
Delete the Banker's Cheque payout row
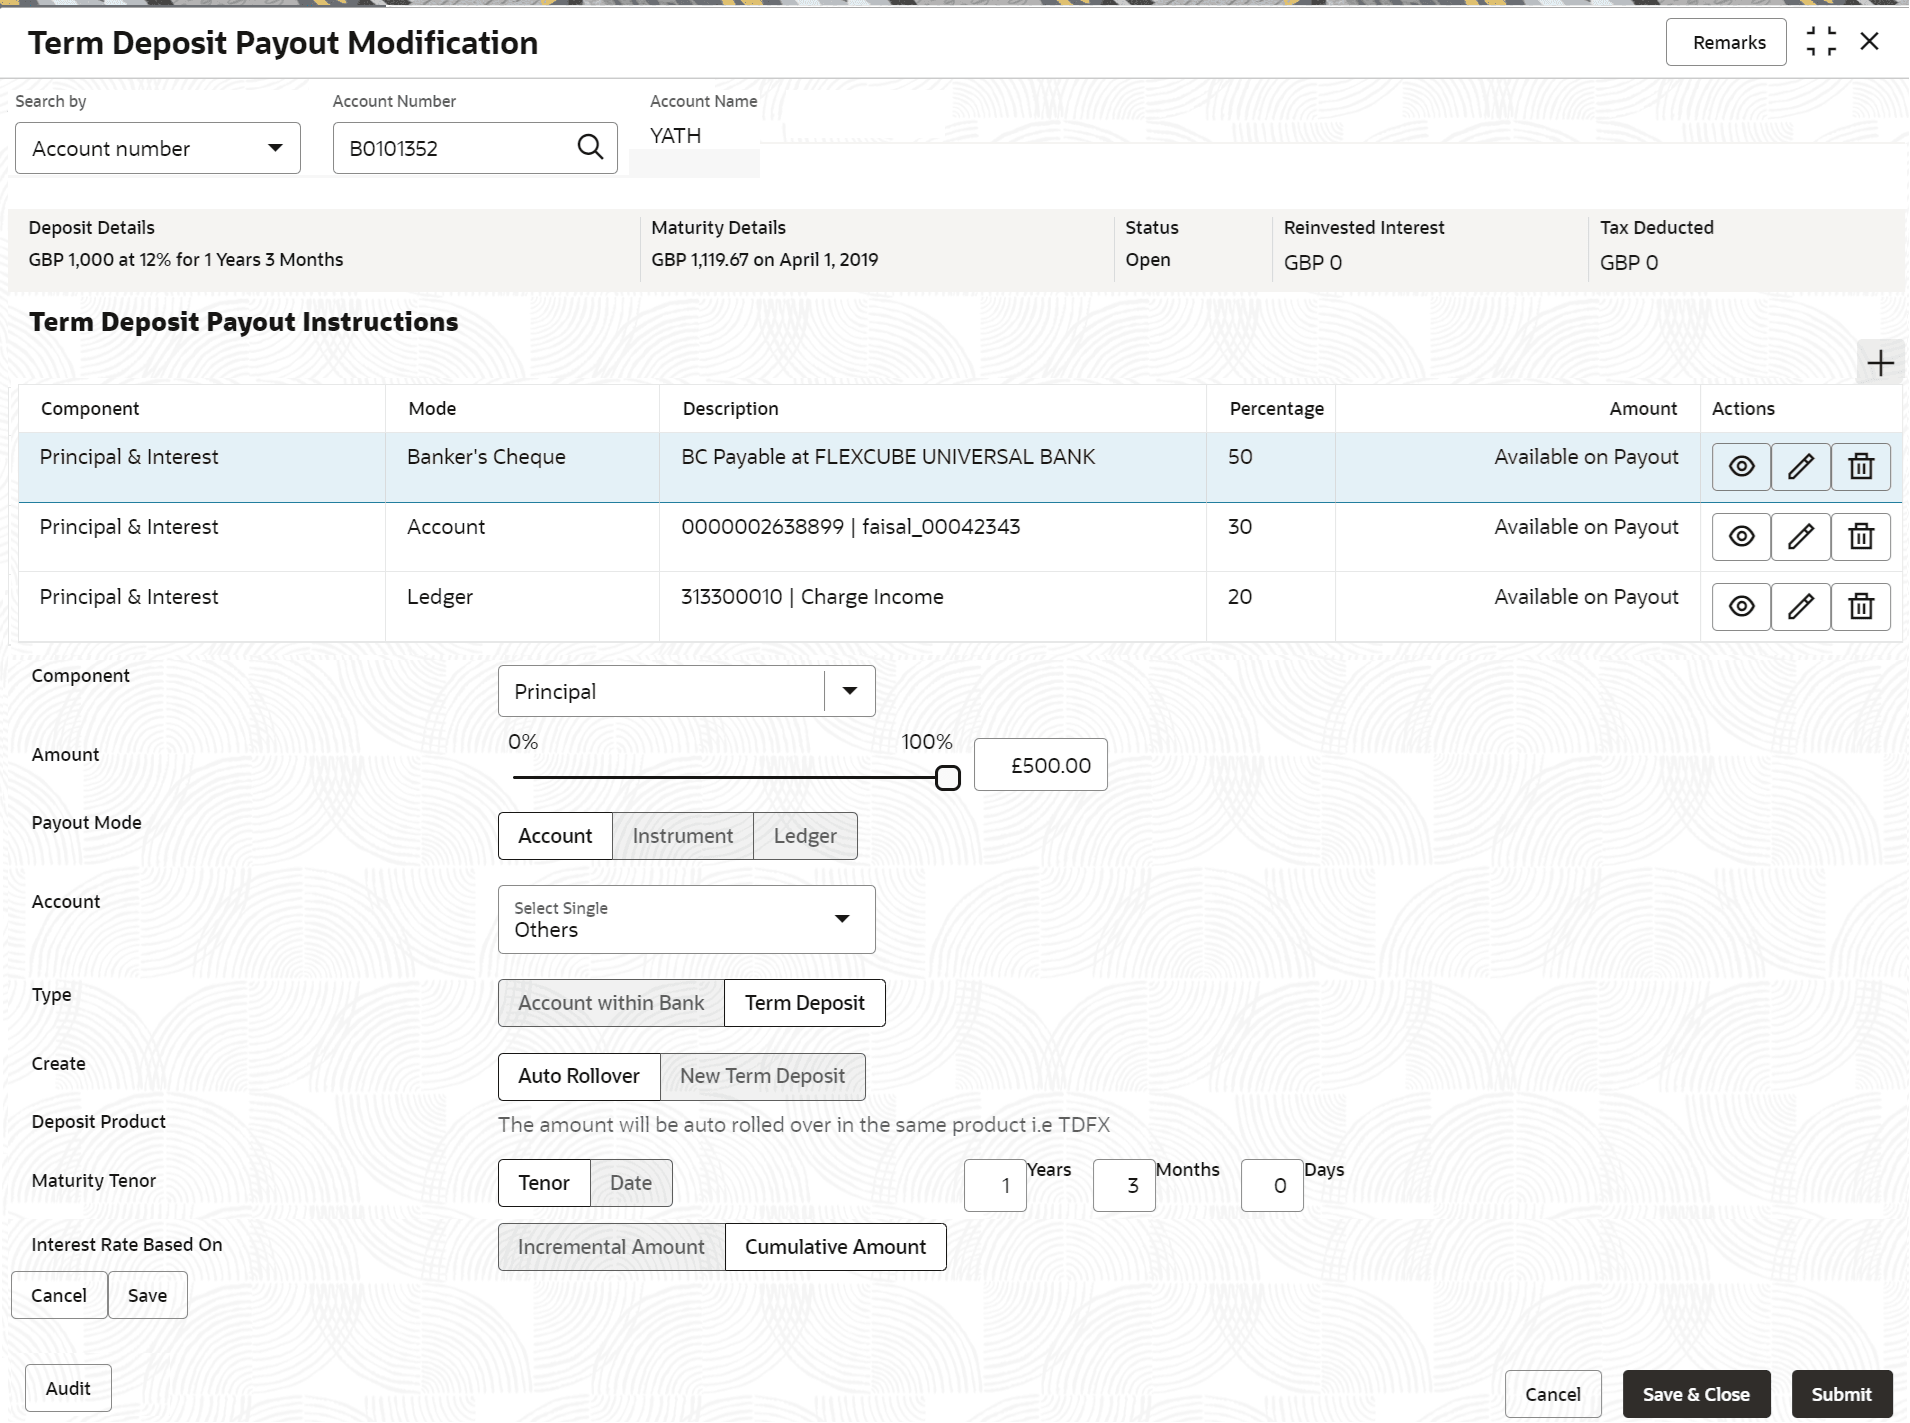click(x=1861, y=467)
